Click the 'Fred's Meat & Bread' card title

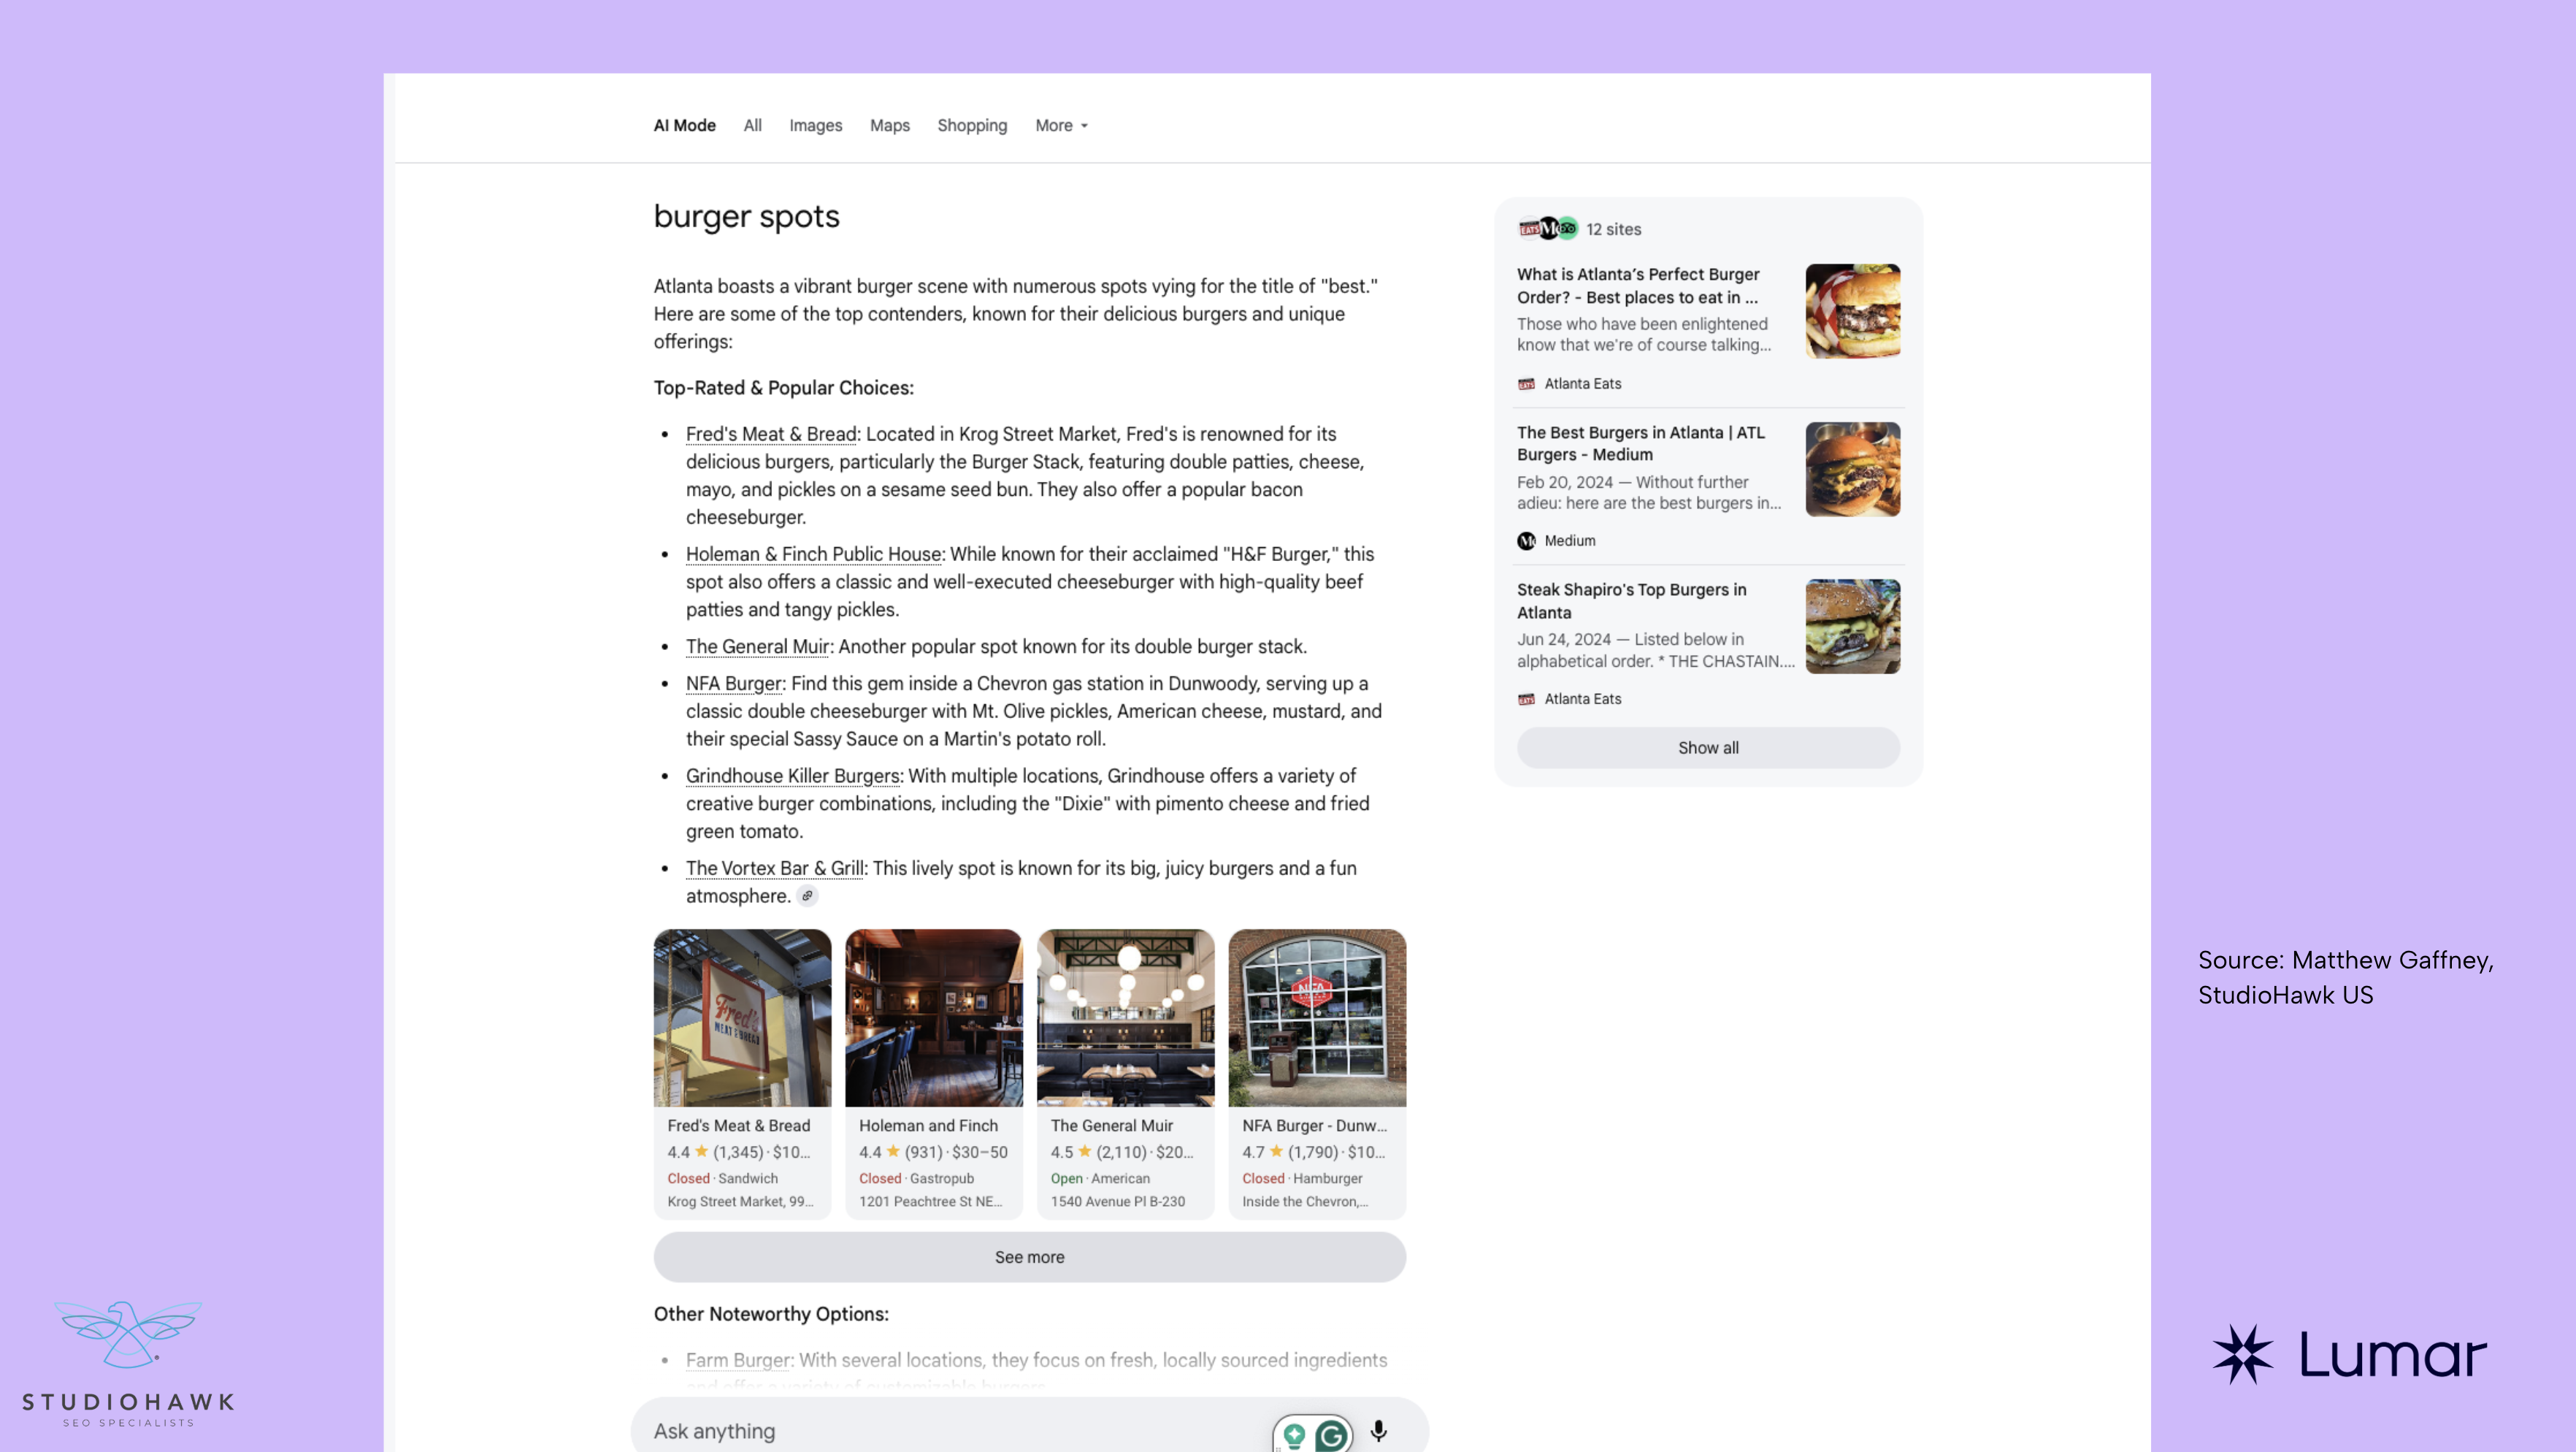point(738,1125)
